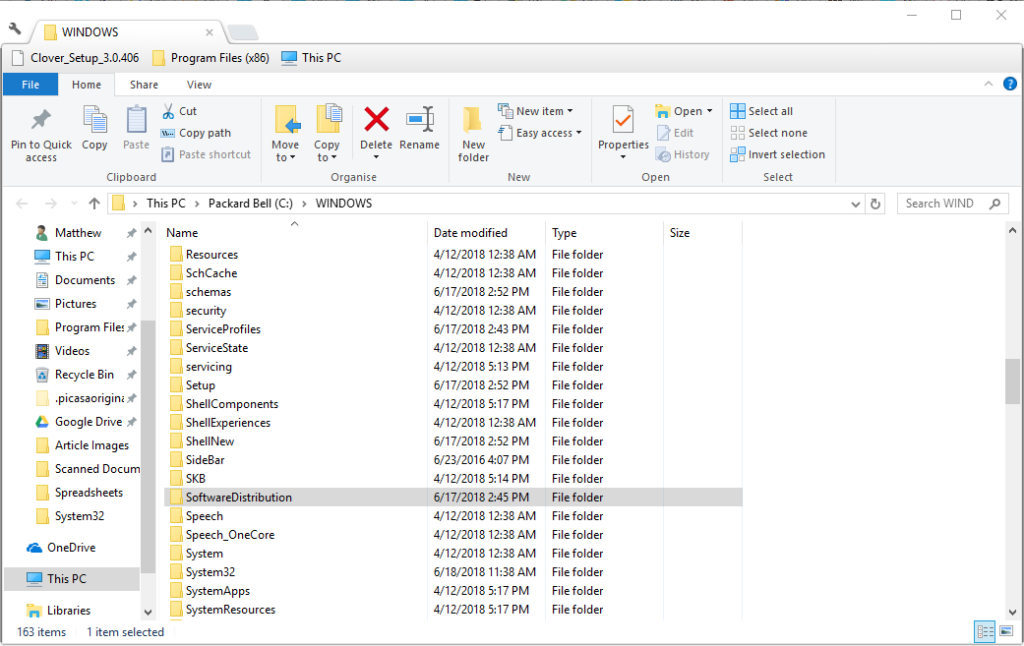Click the SideBar folder icon
Screen dimensions: 1024x646
176,460
